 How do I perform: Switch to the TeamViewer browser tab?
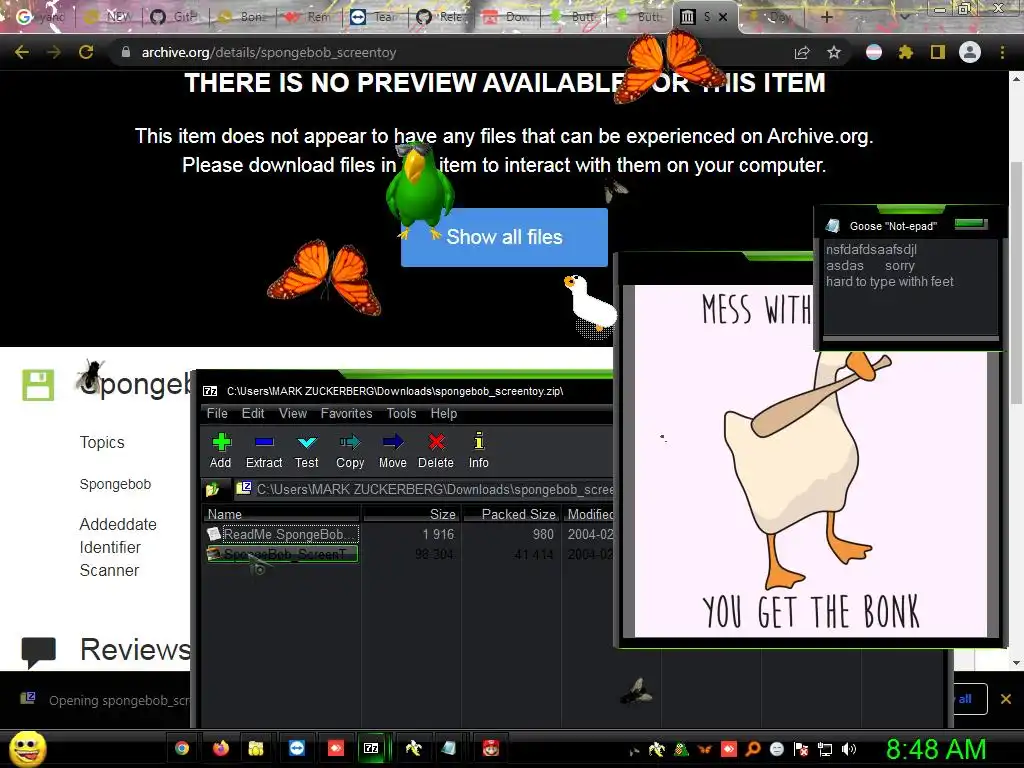point(376,16)
